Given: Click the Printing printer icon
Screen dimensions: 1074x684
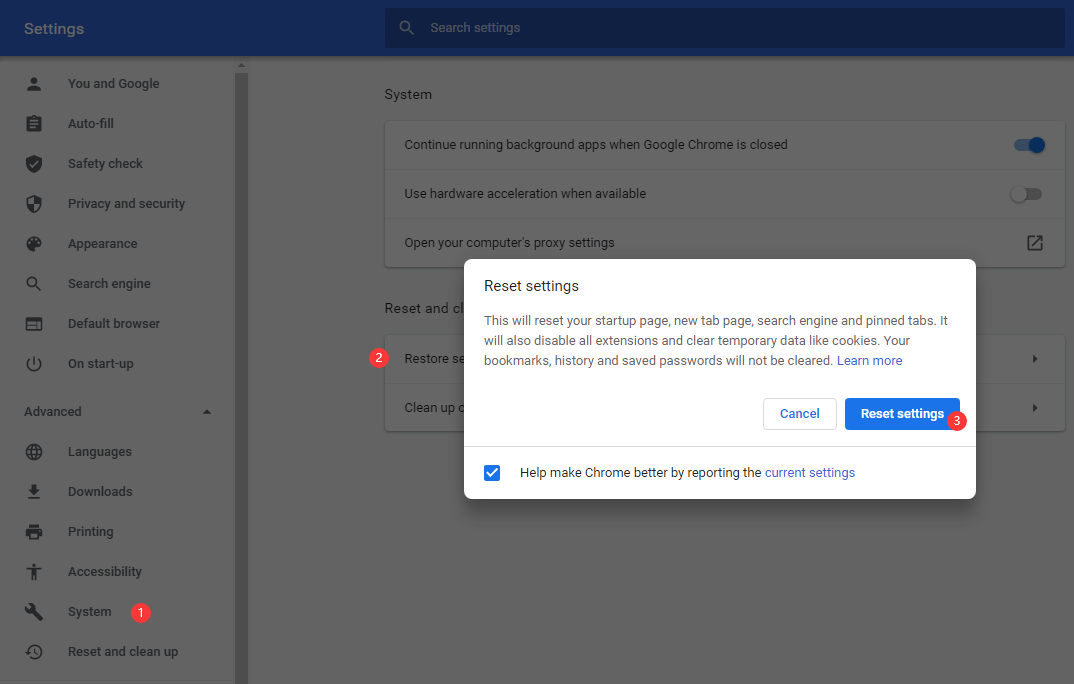Looking at the screenshot, I should (x=34, y=531).
